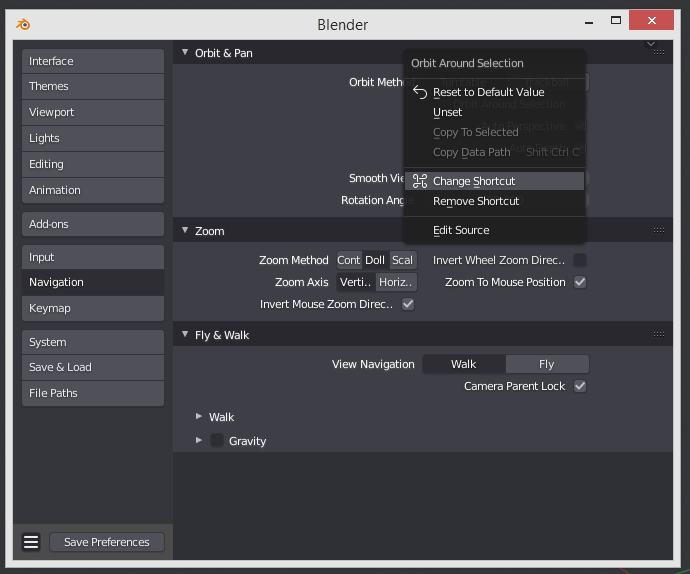
Task: Open the Keymap preferences tab
Action: pyautogui.click(x=93, y=308)
